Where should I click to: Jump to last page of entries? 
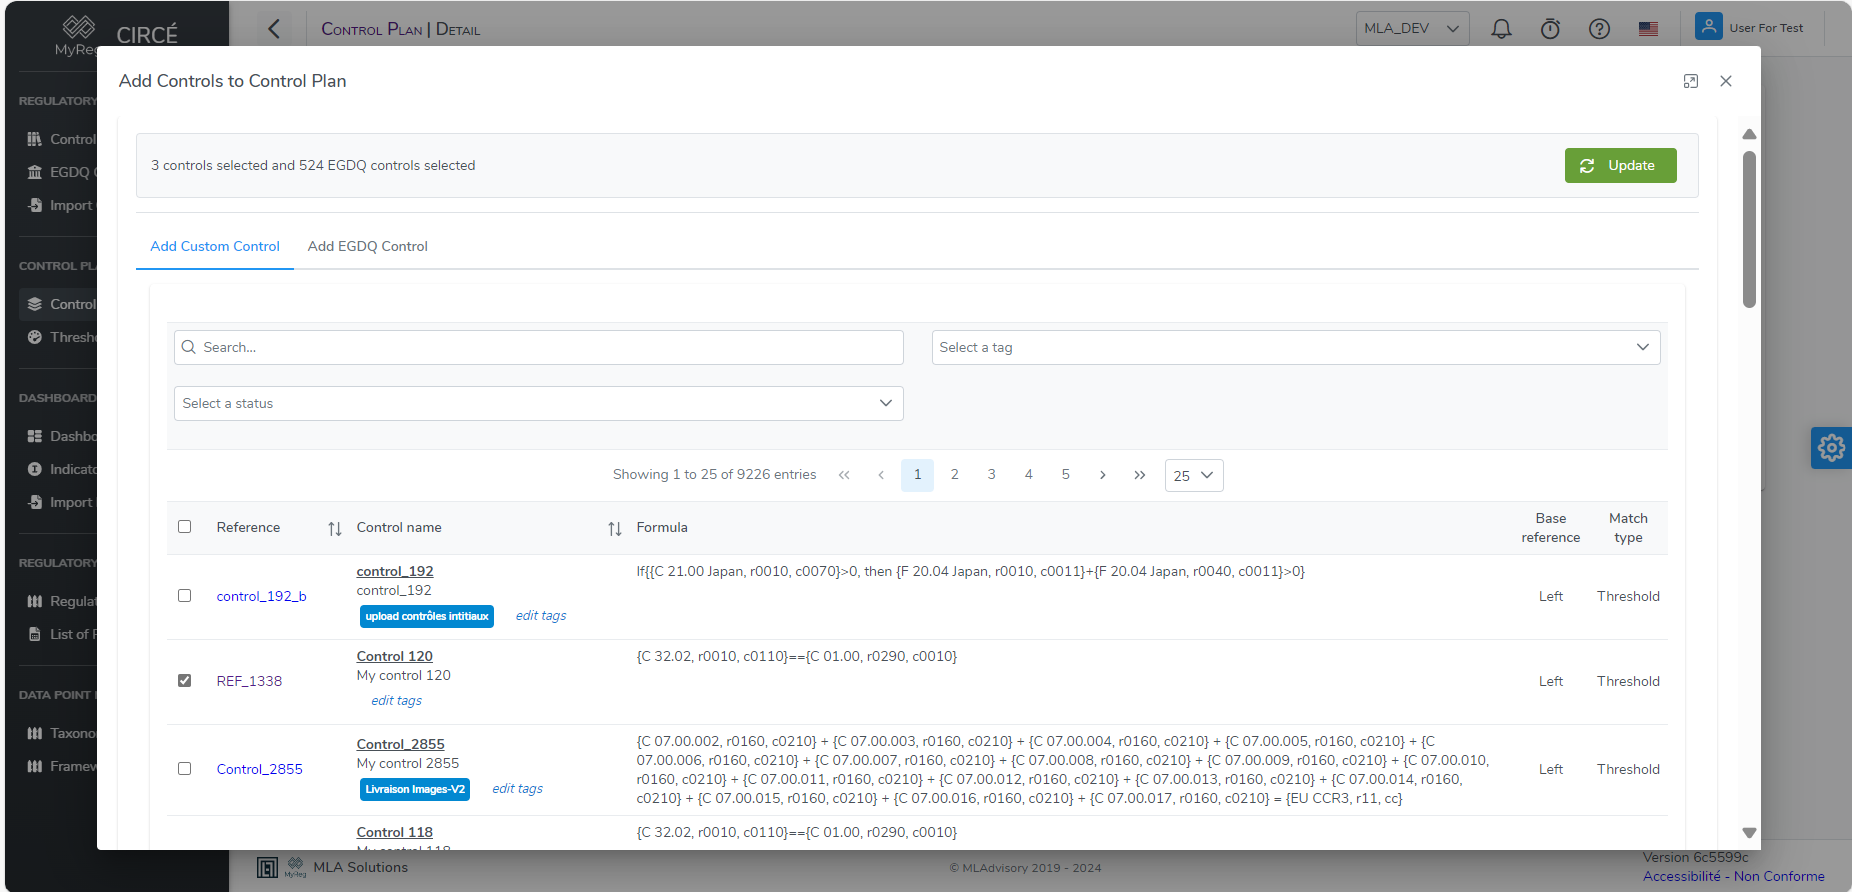coord(1140,475)
